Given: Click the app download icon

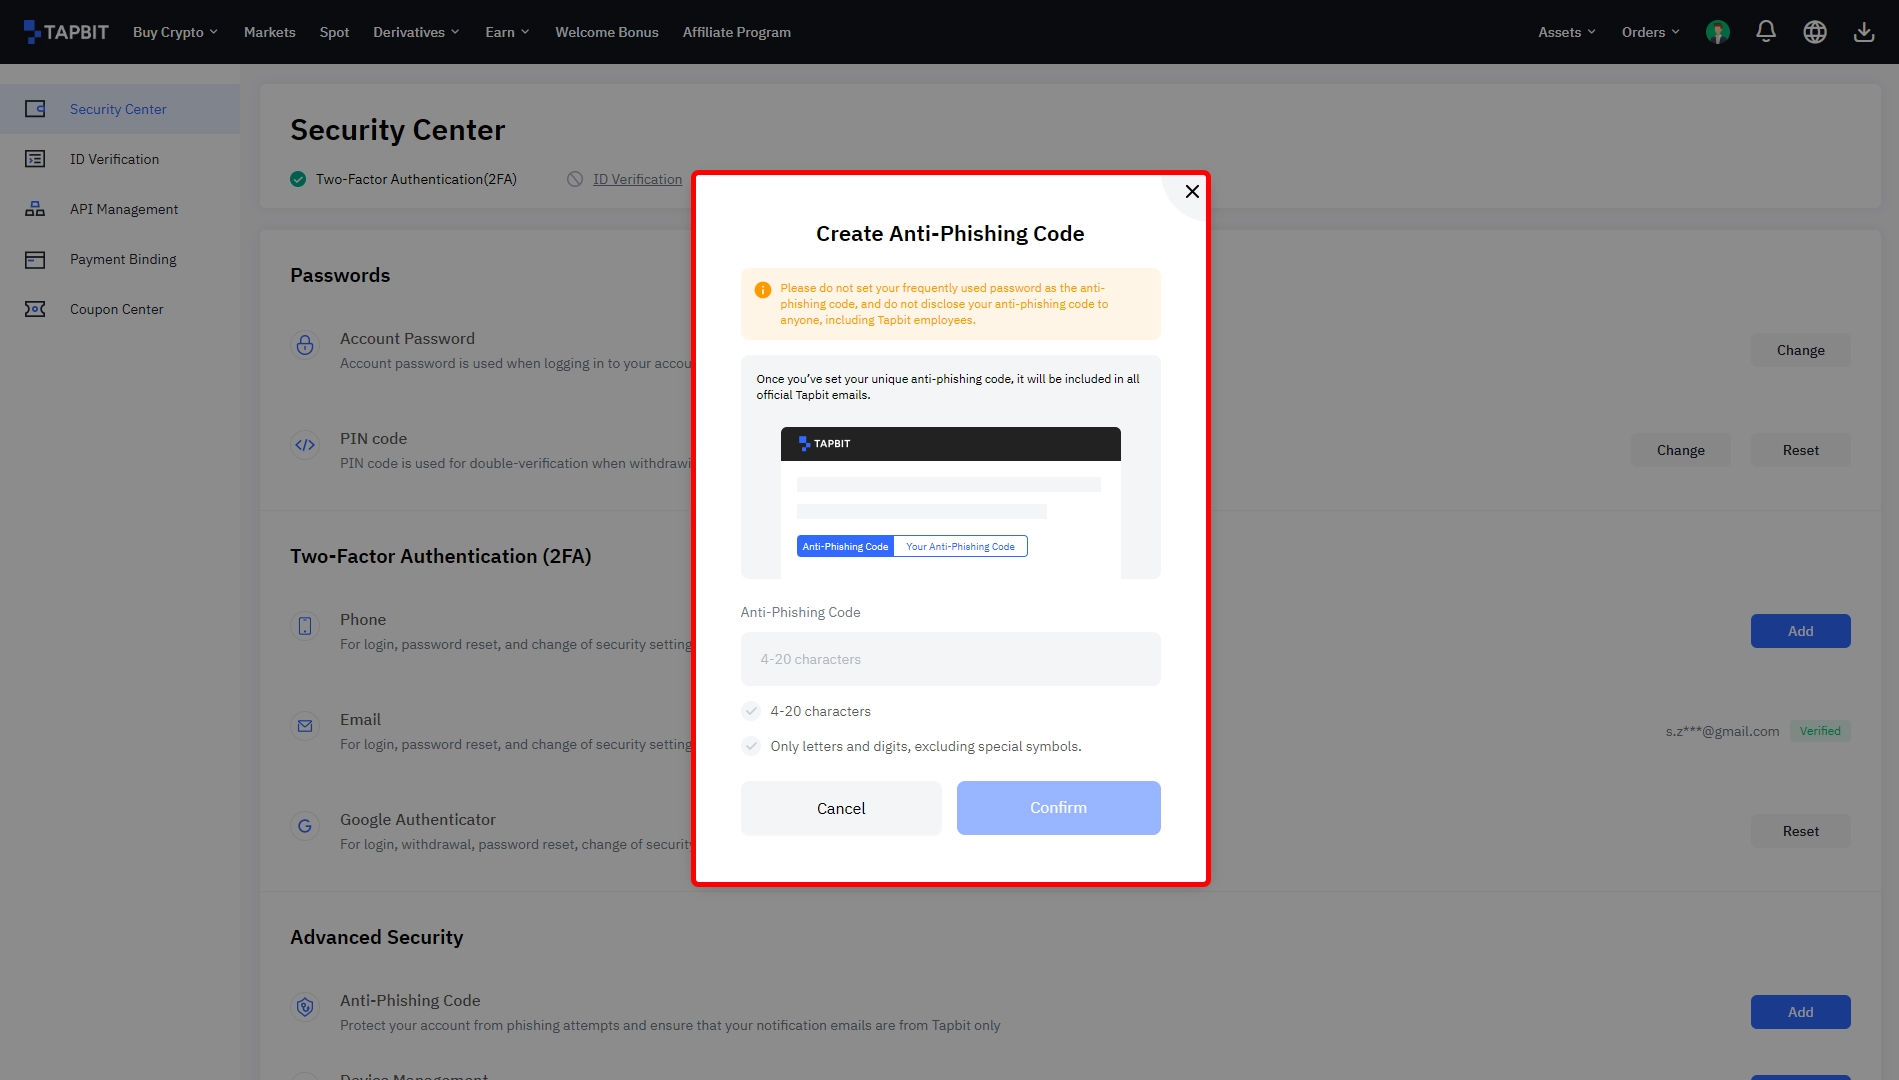Looking at the screenshot, I should click(x=1864, y=32).
